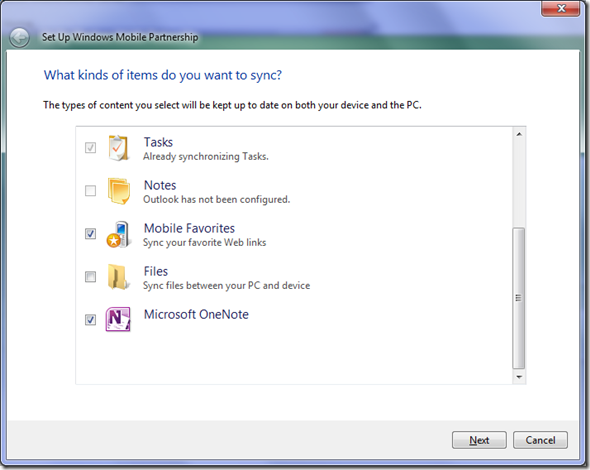The image size is (590, 470).
Task: Click the Notes sticky-note icon
Action: (x=119, y=191)
